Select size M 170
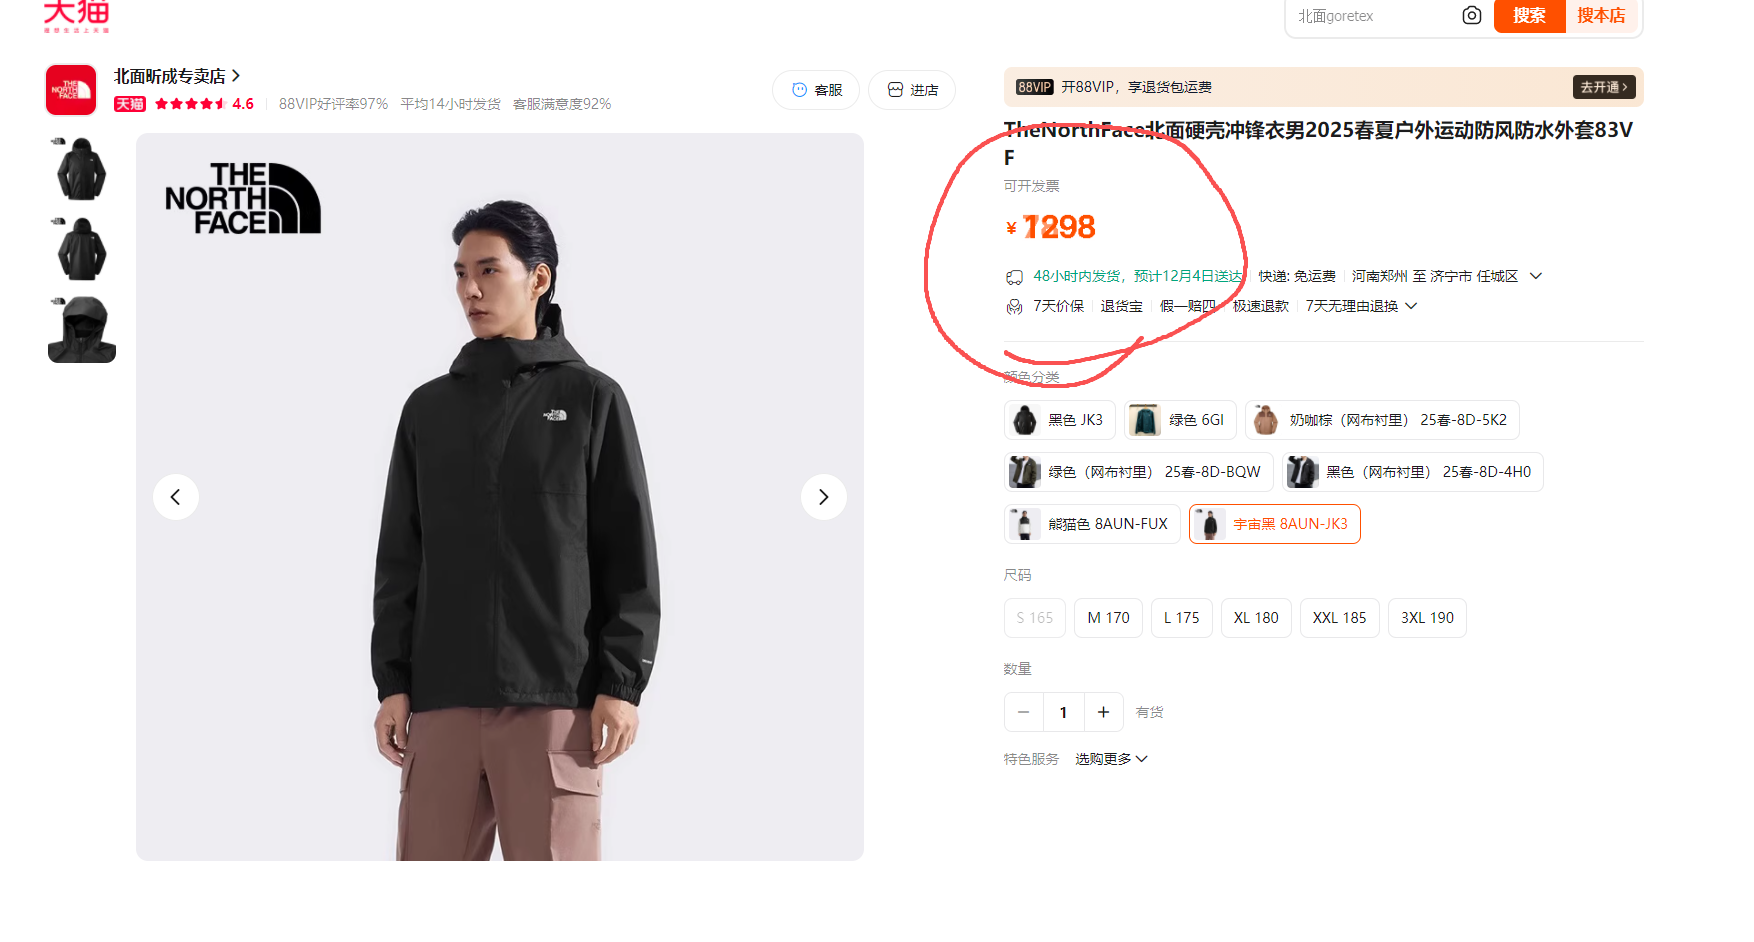Image resolution: width=1754 pixels, height=942 pixels. (x=1108, y=618)
